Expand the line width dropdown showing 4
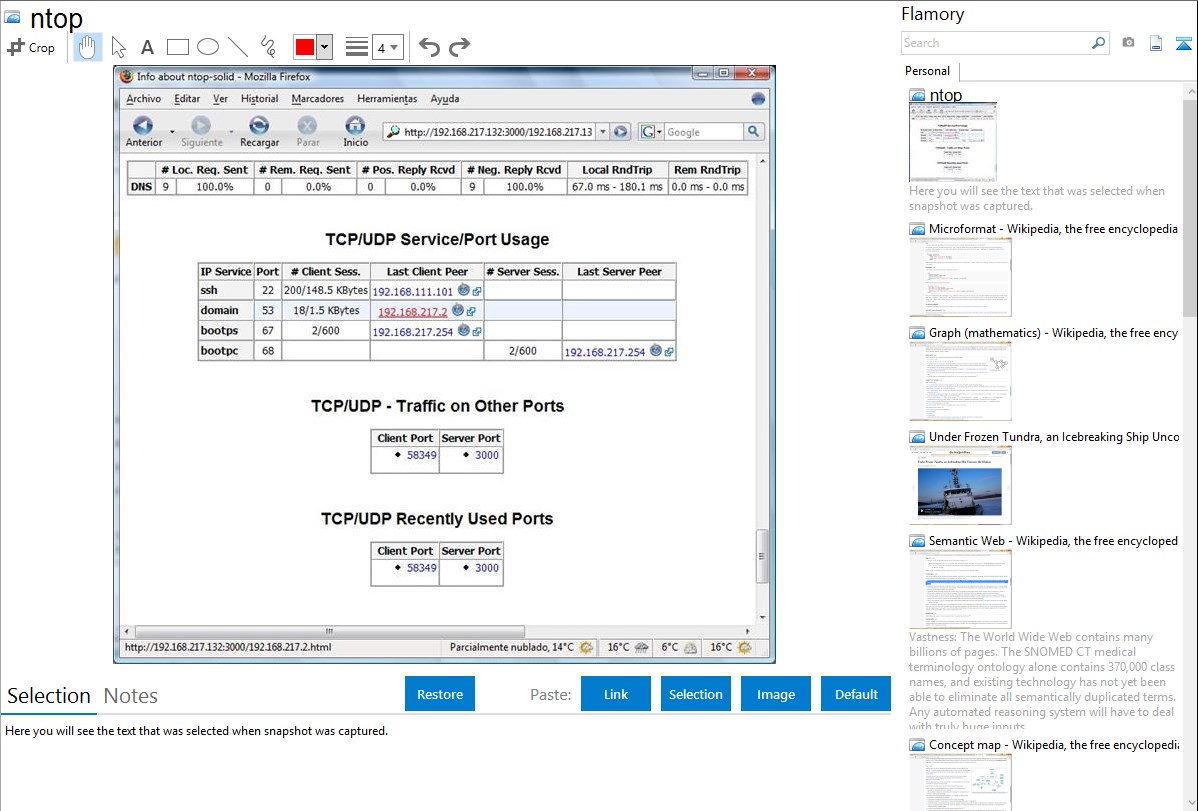The image size is (1198, 811). (x=388, y=47)
